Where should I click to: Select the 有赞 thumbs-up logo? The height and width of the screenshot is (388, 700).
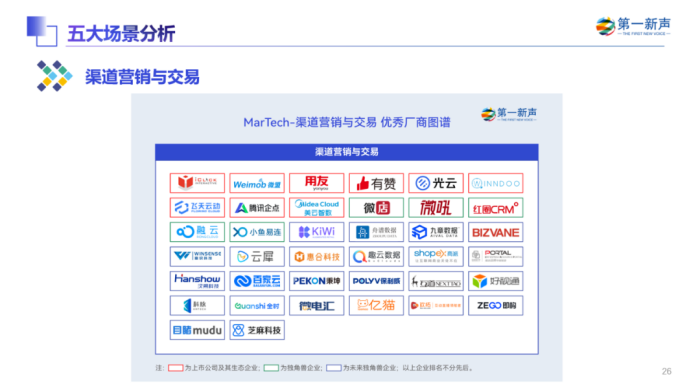point(376,183)
